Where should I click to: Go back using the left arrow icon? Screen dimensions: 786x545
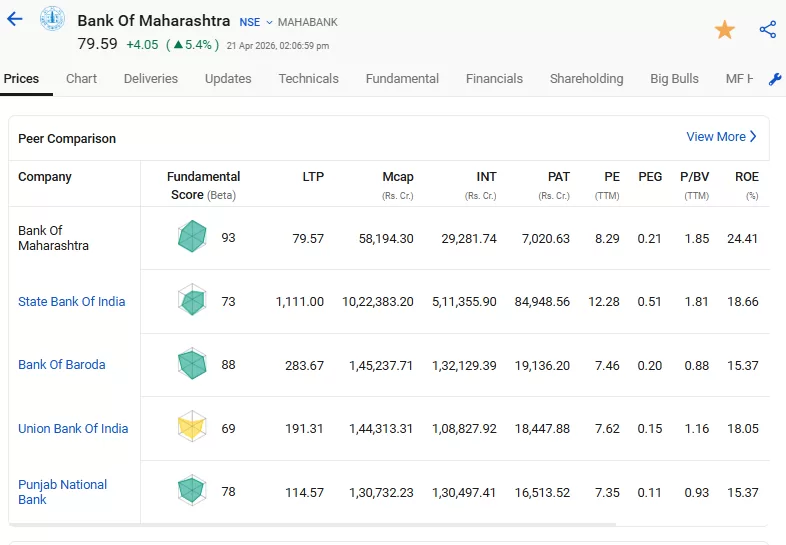coord(15,19)
